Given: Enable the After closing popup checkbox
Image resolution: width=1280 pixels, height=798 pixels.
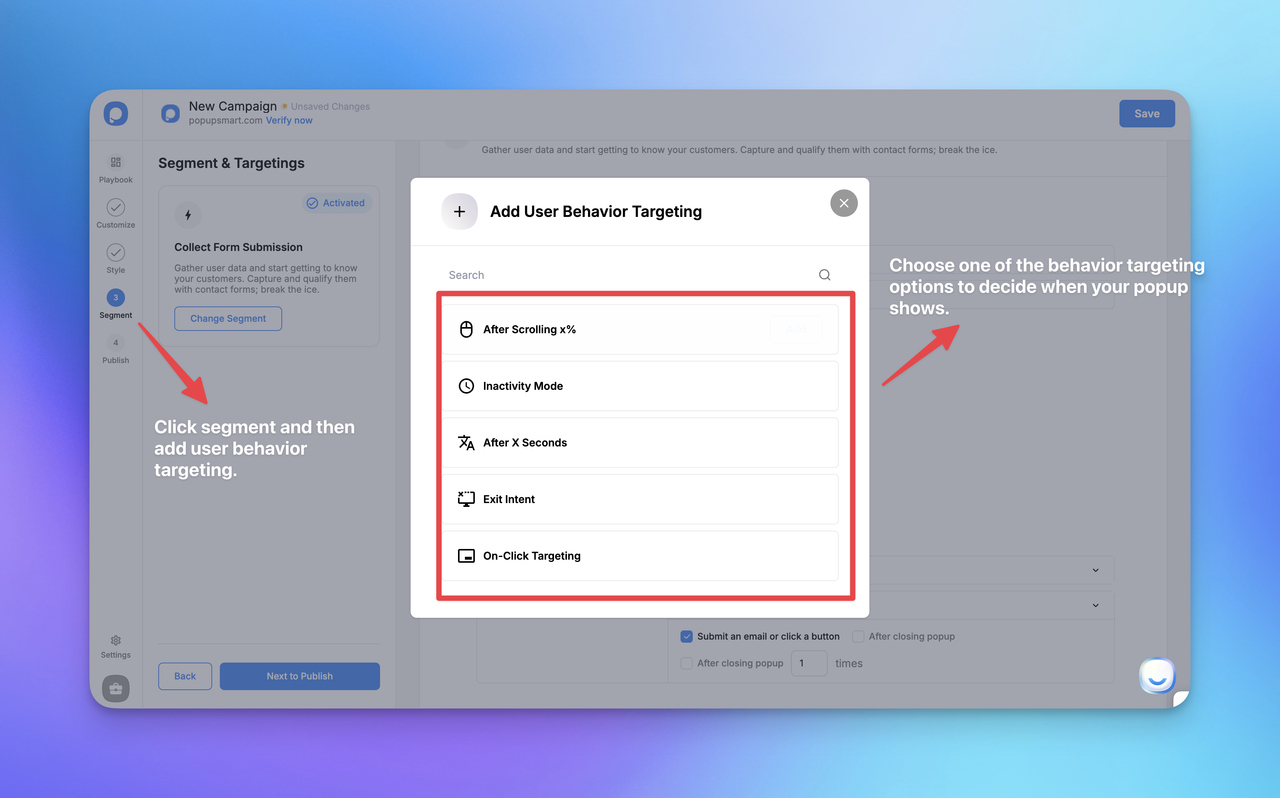Looking at the screenshot, I should pyautogui.click(x=858, y=636).
